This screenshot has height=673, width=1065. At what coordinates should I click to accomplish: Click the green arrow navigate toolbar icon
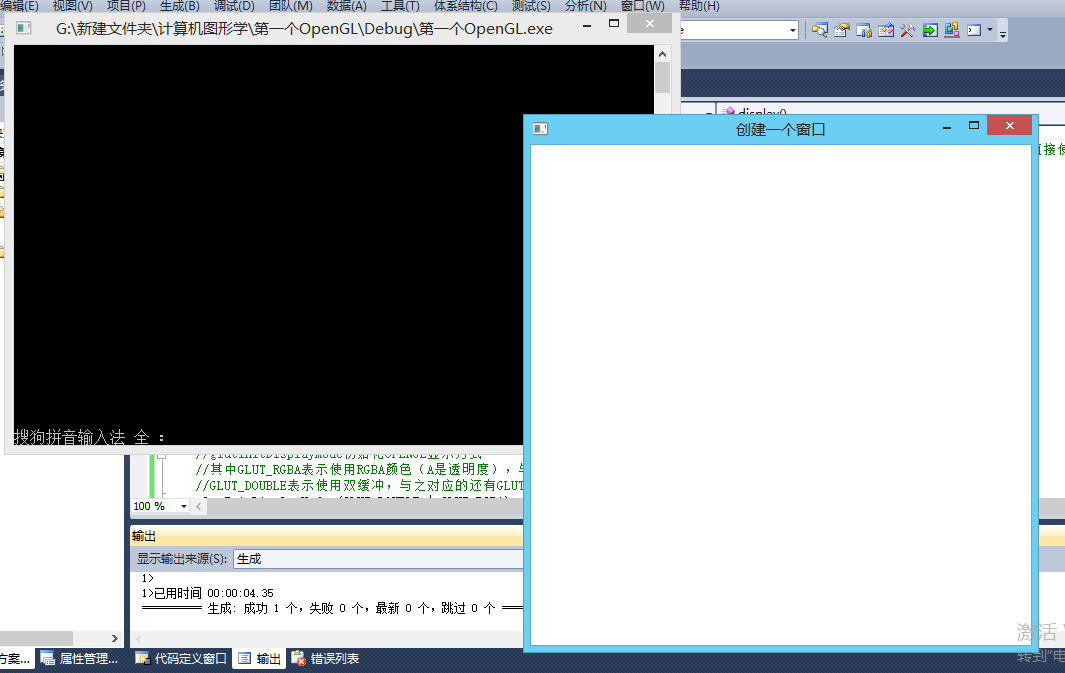click(x=929, y=30)
